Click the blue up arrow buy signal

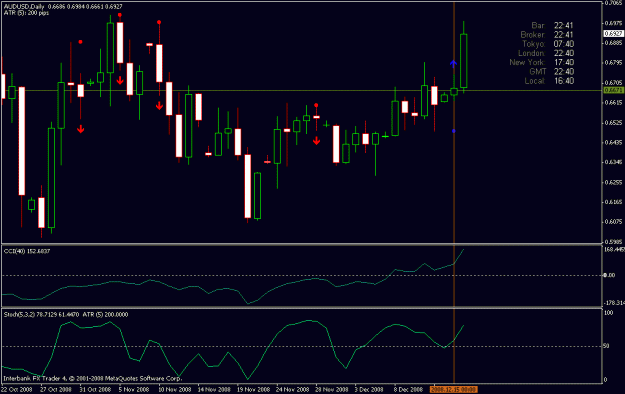pyautogui.click(x=453, y=63)
